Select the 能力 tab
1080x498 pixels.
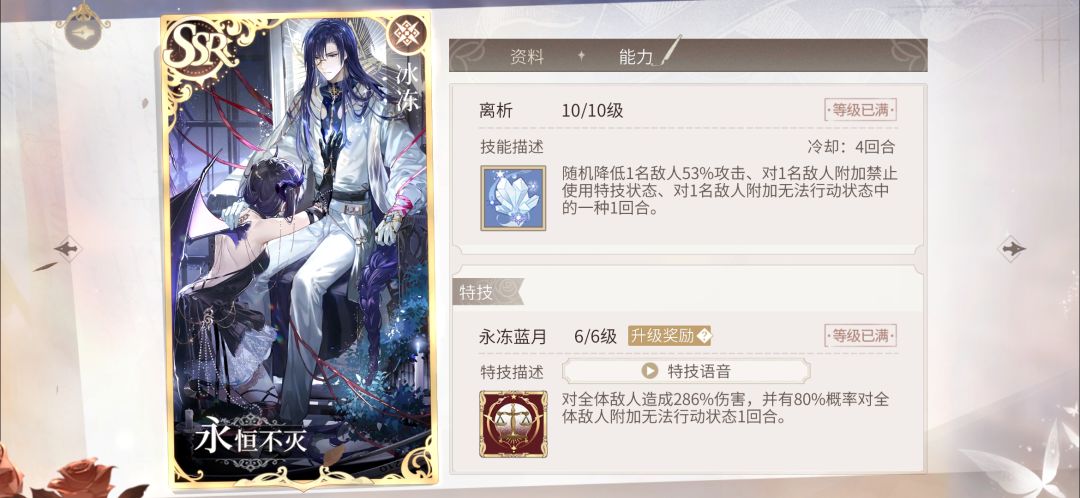tap(635, 57)
